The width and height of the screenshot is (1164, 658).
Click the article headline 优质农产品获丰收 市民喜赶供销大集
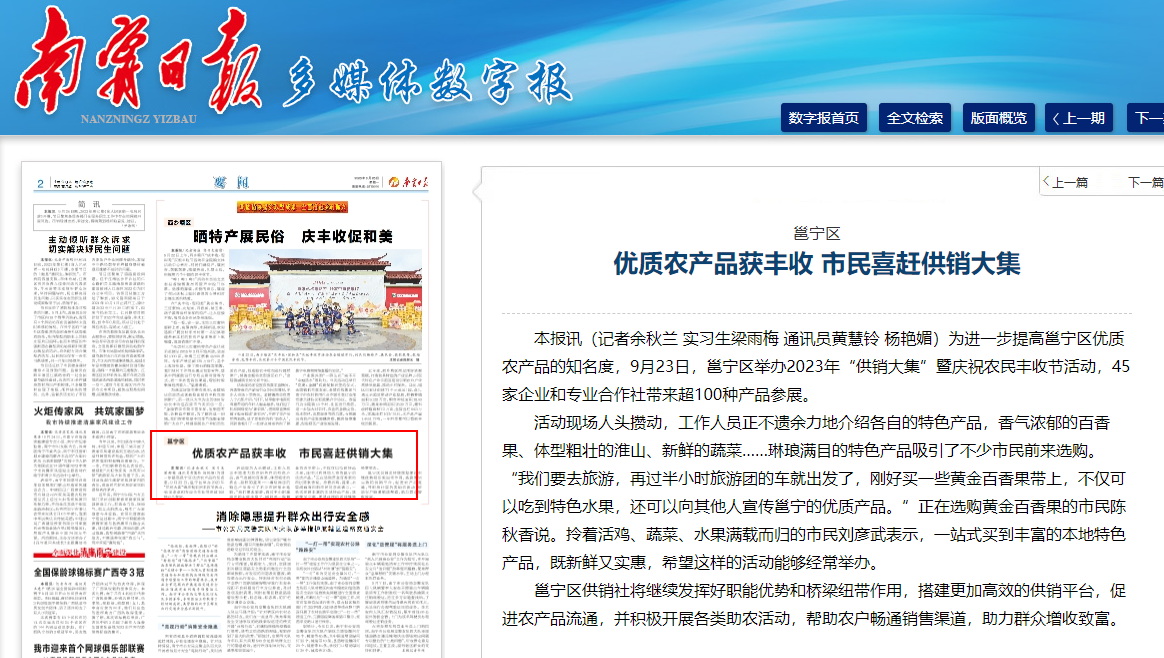click(x=817, y=264)
